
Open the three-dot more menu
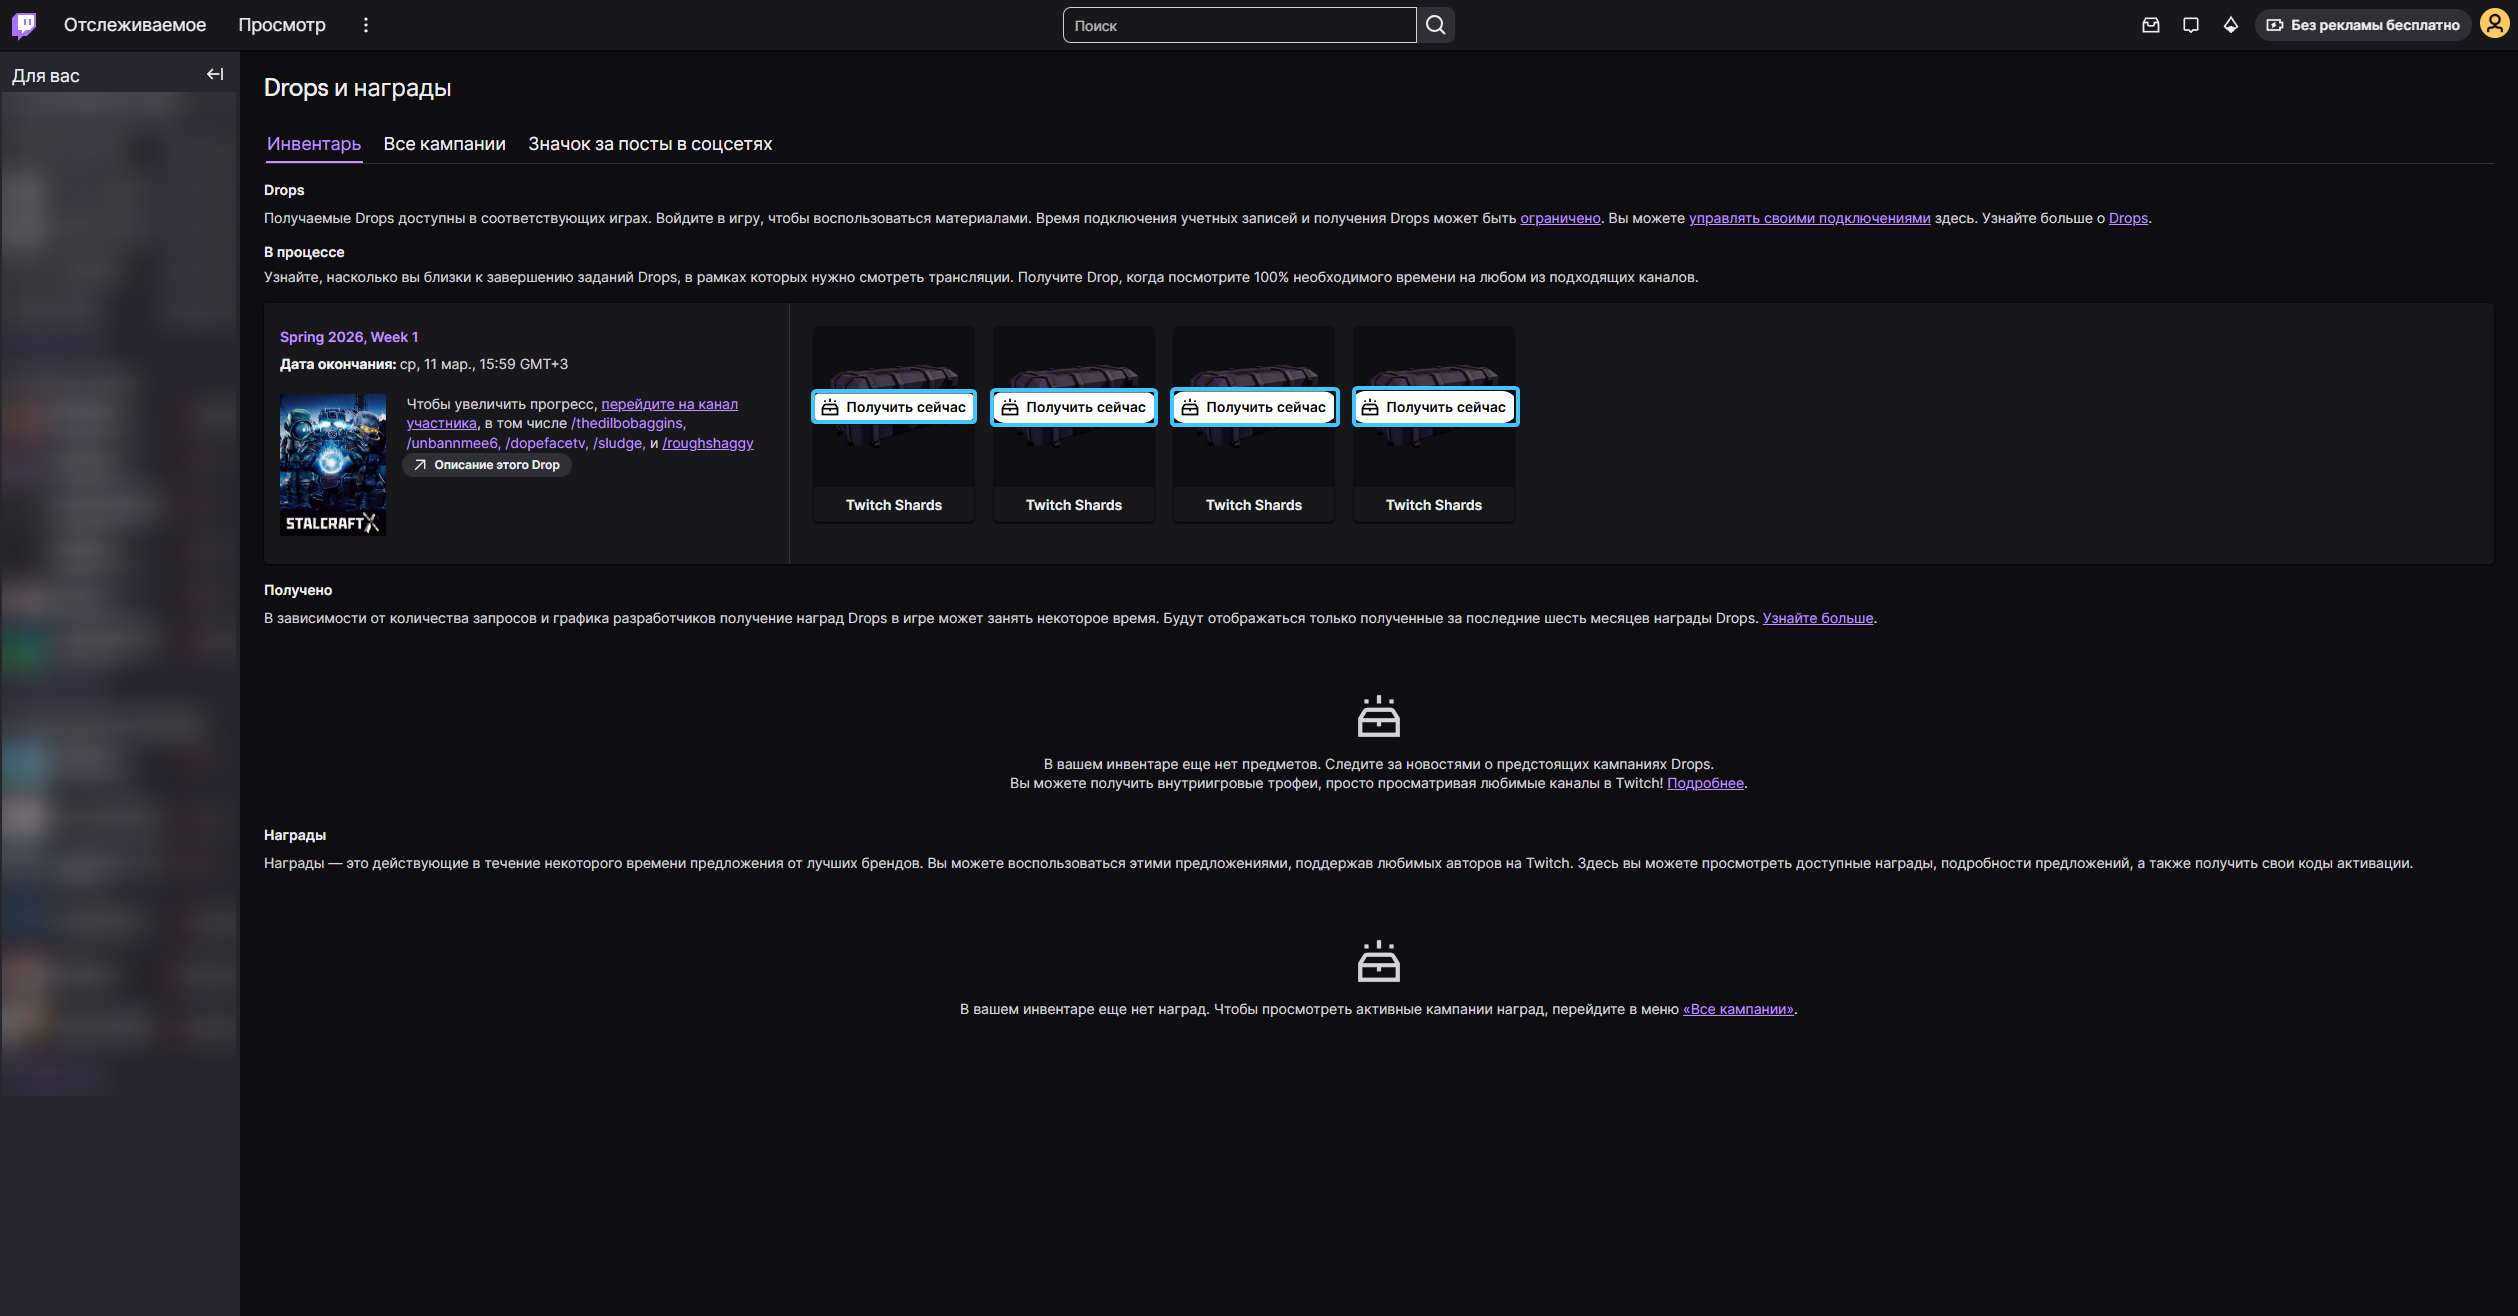point(366,25)
